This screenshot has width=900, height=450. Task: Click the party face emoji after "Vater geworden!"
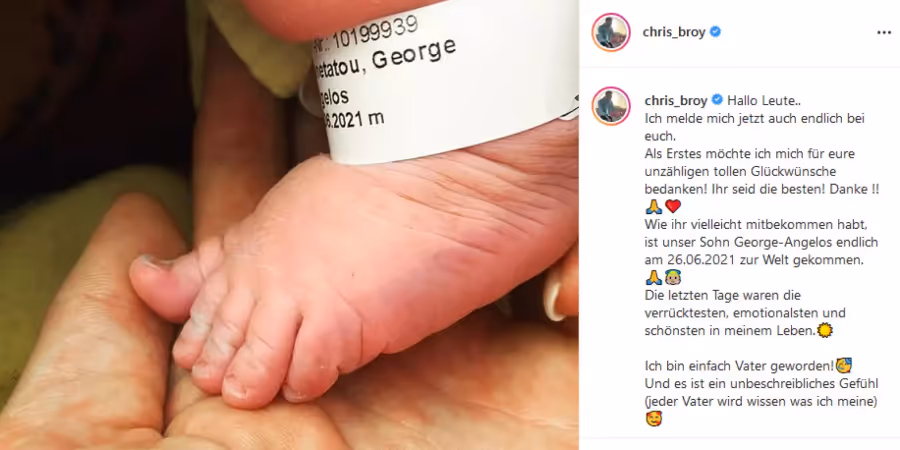[x=844, y=366]
